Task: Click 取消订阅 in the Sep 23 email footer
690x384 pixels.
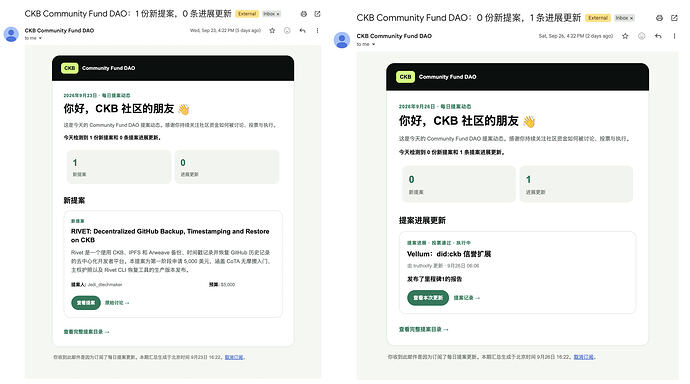Action: 234,357
